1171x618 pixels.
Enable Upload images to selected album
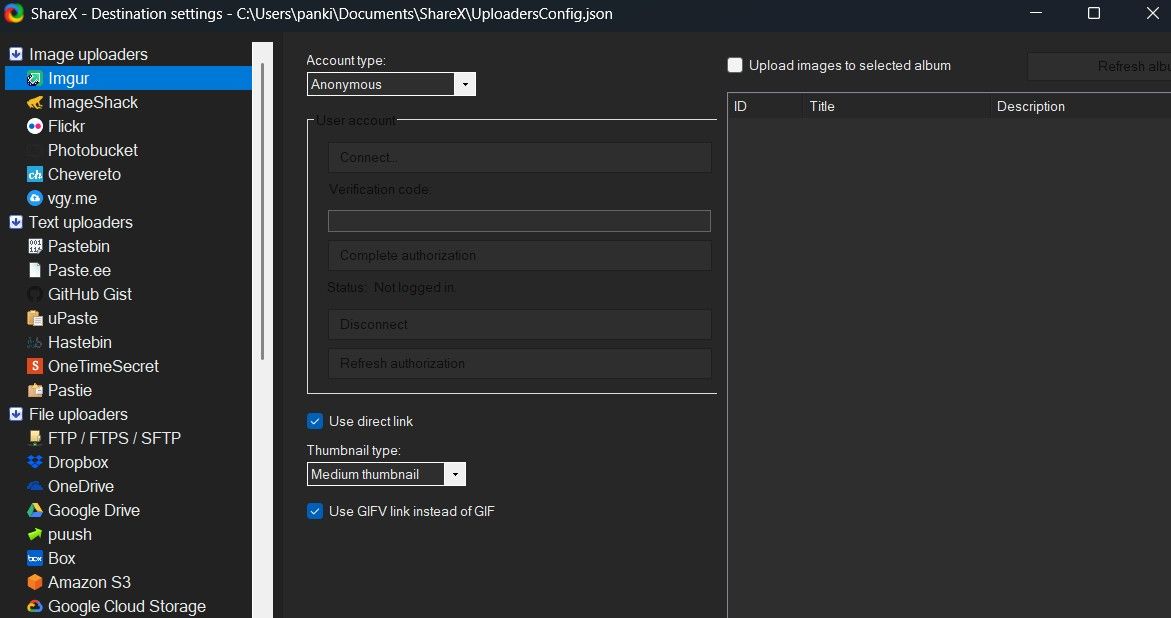[736, 66]
